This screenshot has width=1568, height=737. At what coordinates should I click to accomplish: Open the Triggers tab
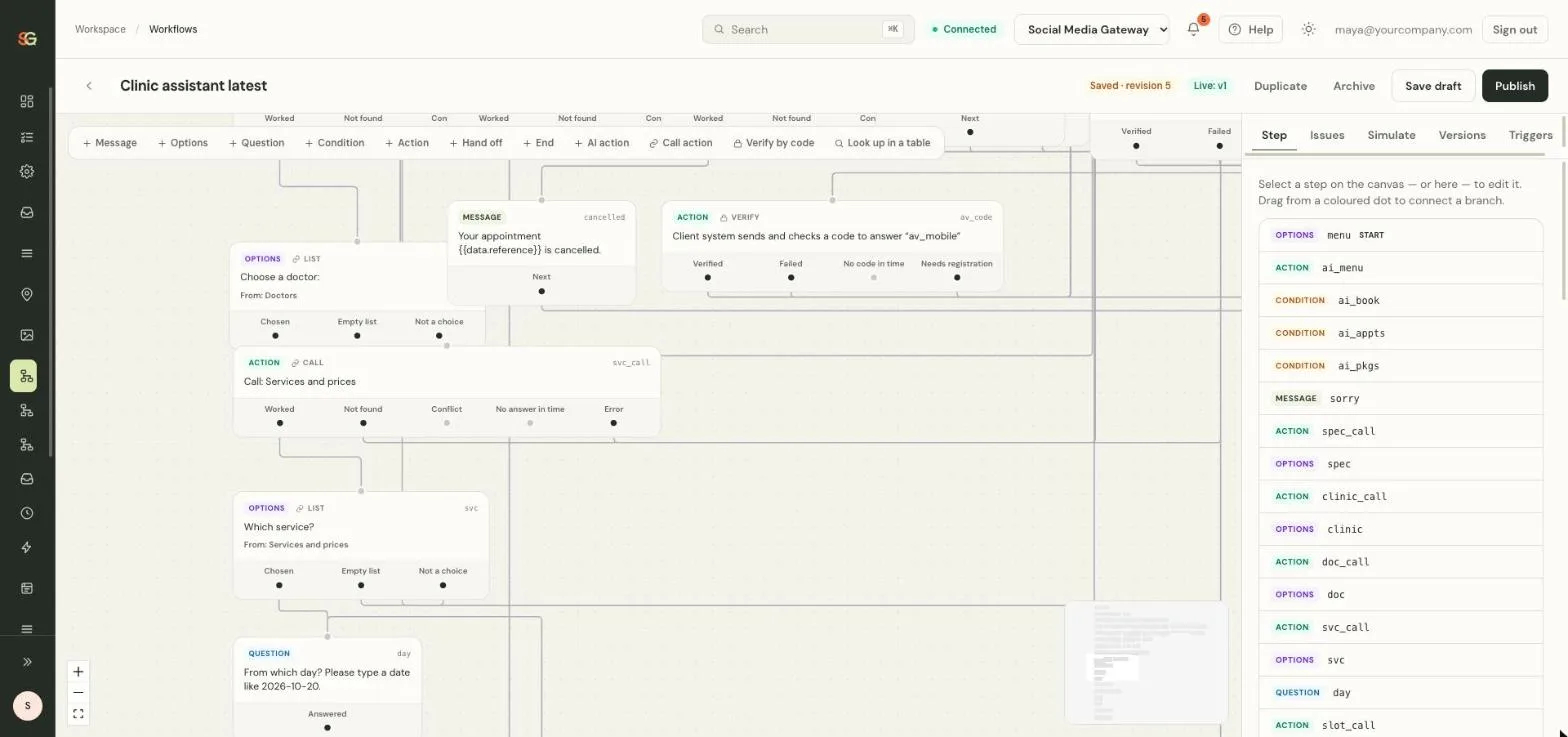pos(1530,135)
